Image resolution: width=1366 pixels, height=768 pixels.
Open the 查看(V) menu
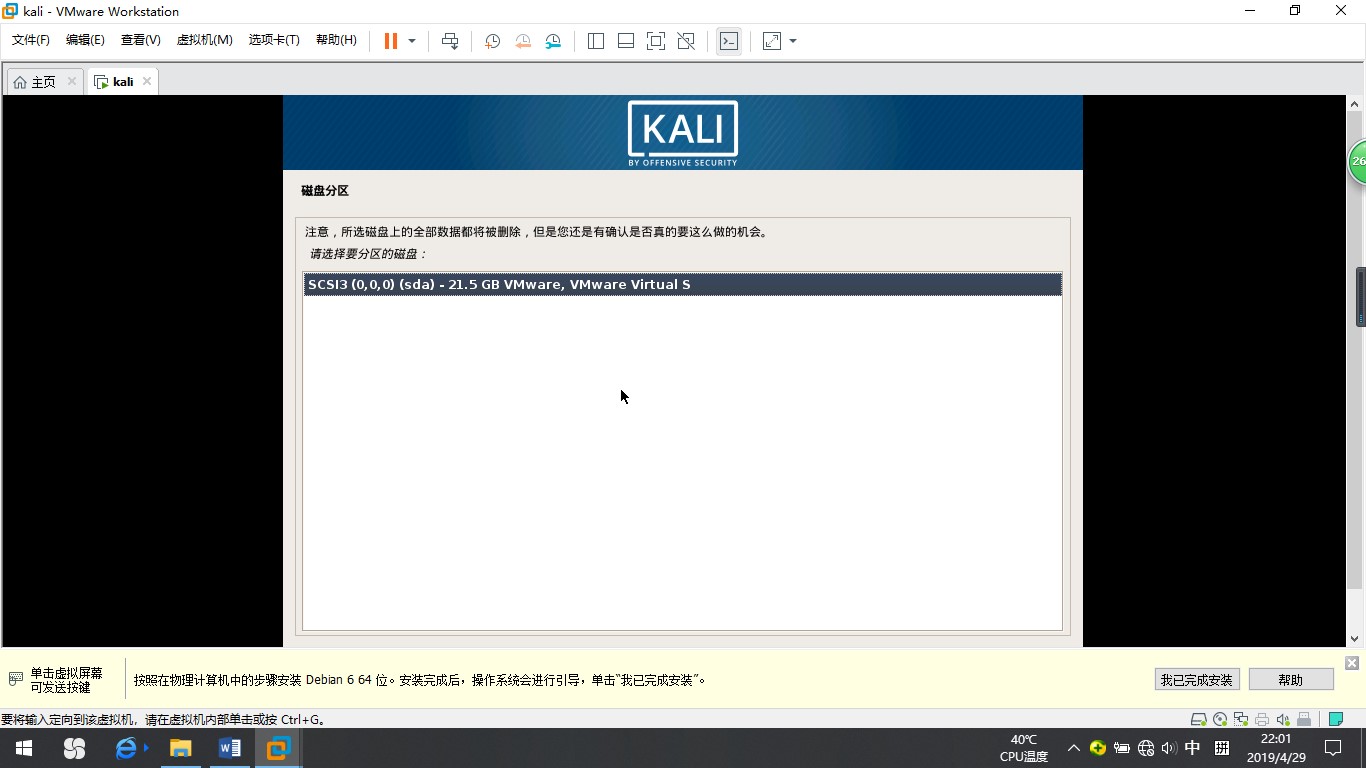(x=140, y=40)
